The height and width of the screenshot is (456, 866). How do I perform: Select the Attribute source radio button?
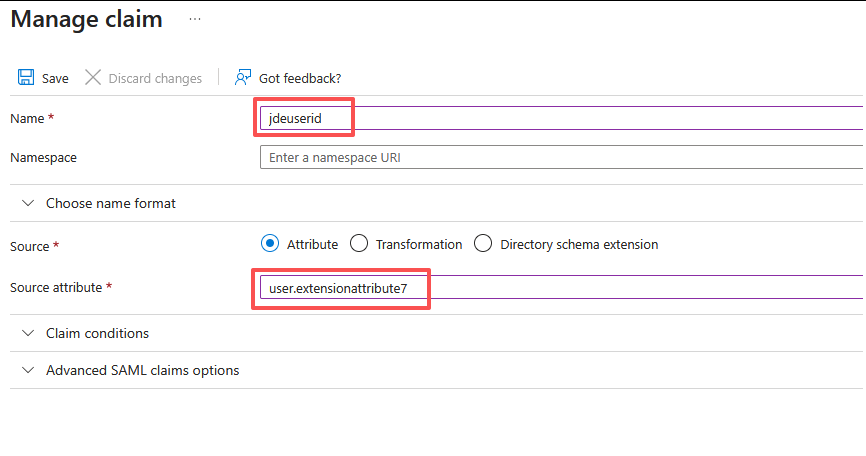[270, 243]
